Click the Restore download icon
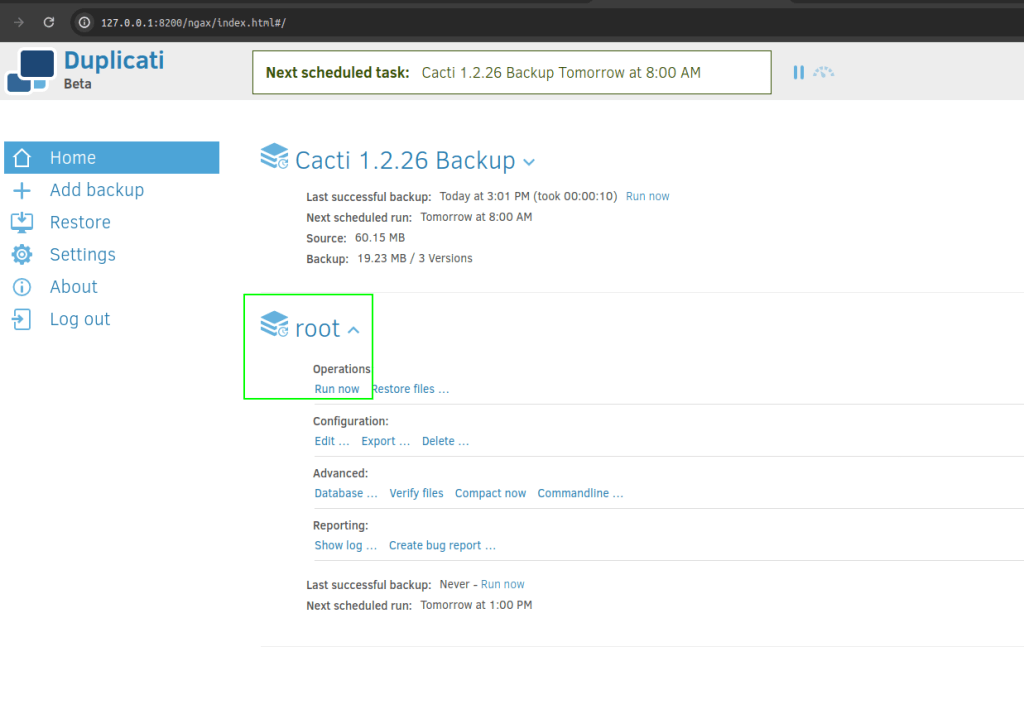The width and height of the screenshot is (1024, 714). (x=22, y=222)
